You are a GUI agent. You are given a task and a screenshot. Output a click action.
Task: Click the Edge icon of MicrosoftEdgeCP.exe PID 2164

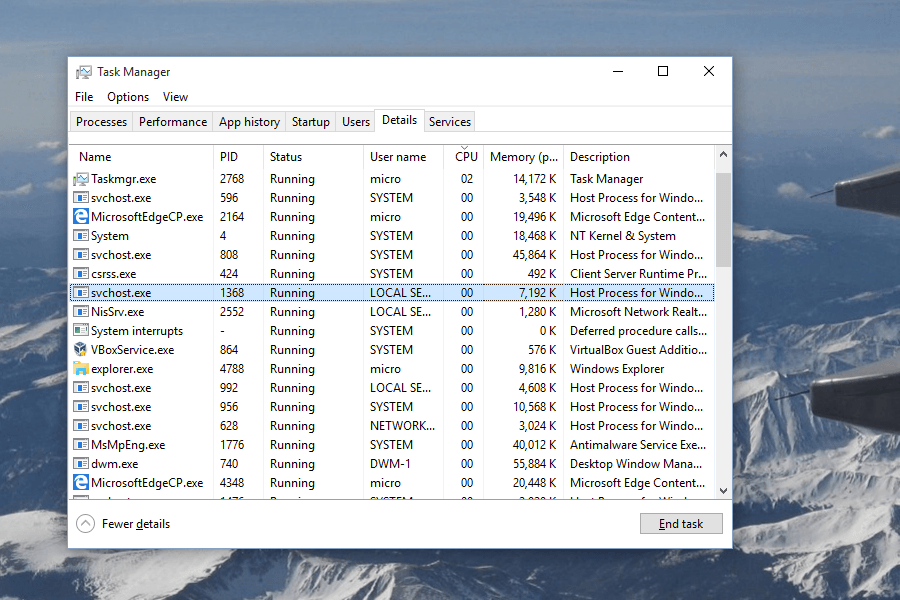81,217
